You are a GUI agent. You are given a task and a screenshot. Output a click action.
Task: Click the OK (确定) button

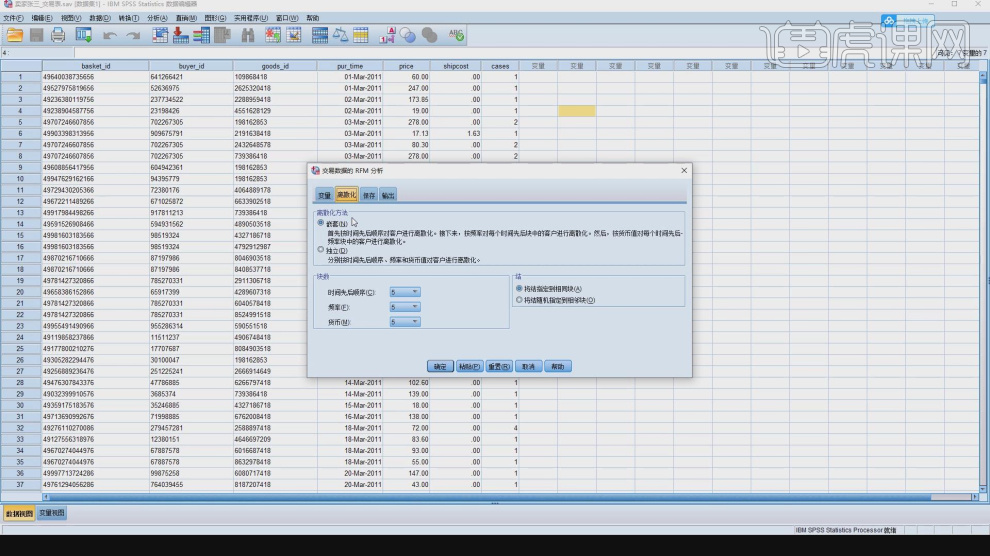tap(440, 367)
